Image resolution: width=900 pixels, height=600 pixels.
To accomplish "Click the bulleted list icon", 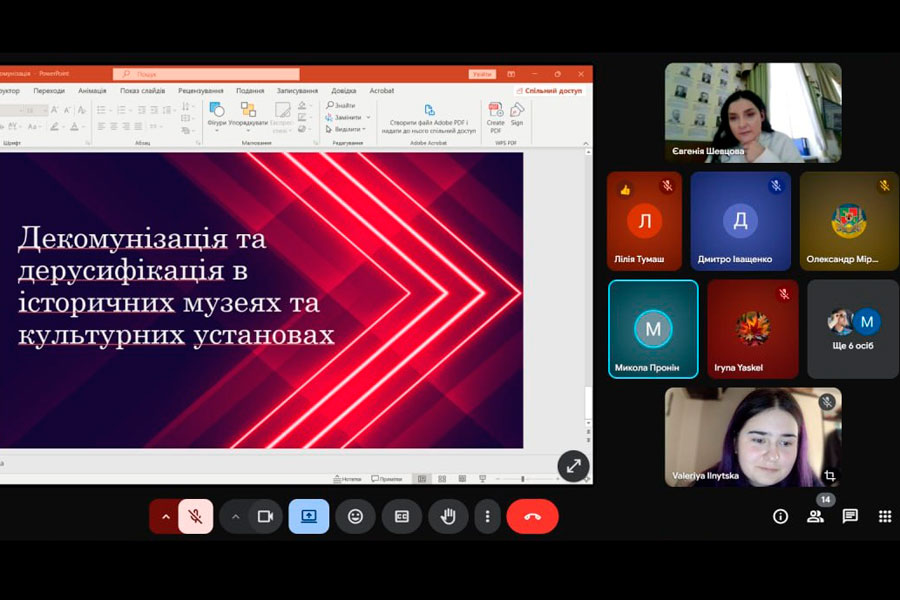I will 102,110.
